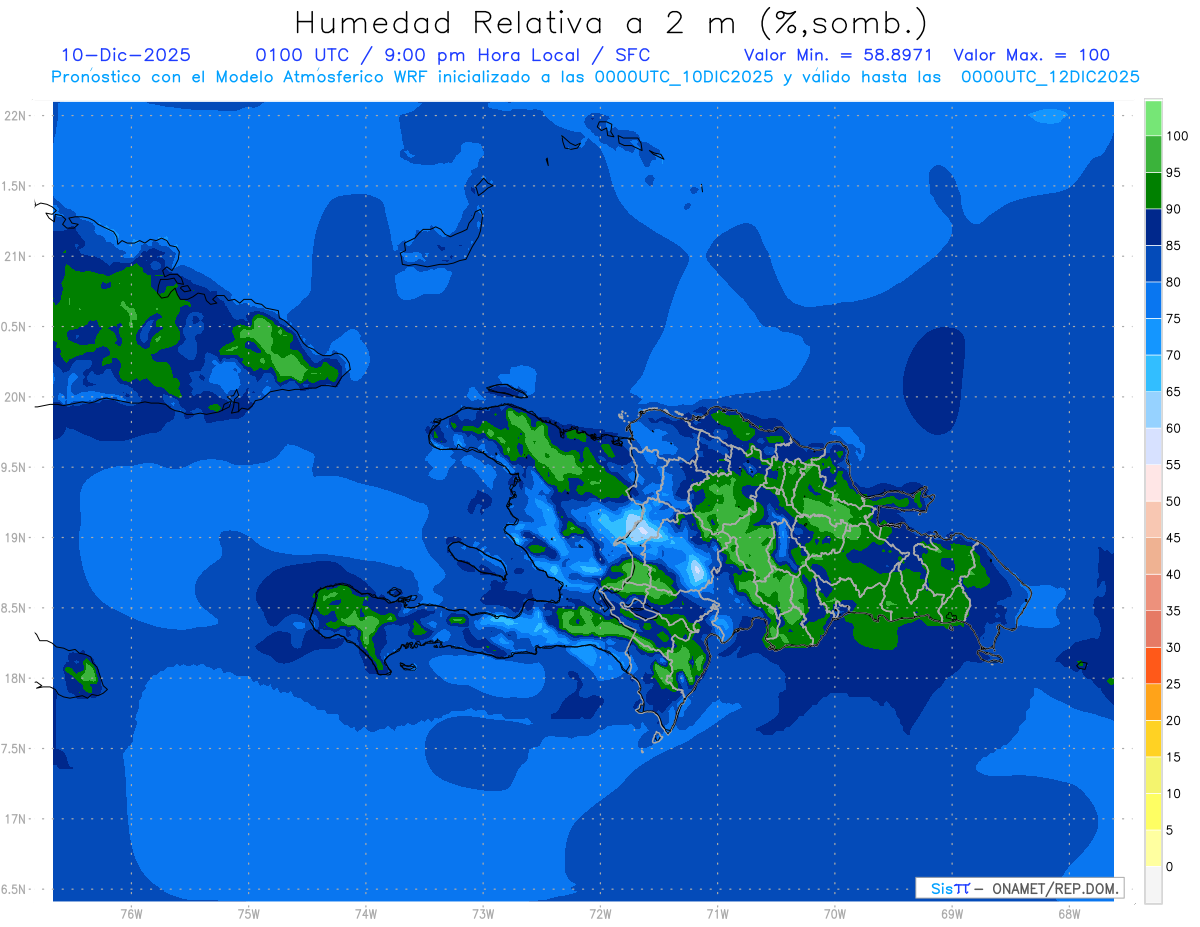The image size is (1200, 927).
Task: Click the 'Pronostico con el Modelo Atmosferico WRF' line
Action: tap(595, 77)
